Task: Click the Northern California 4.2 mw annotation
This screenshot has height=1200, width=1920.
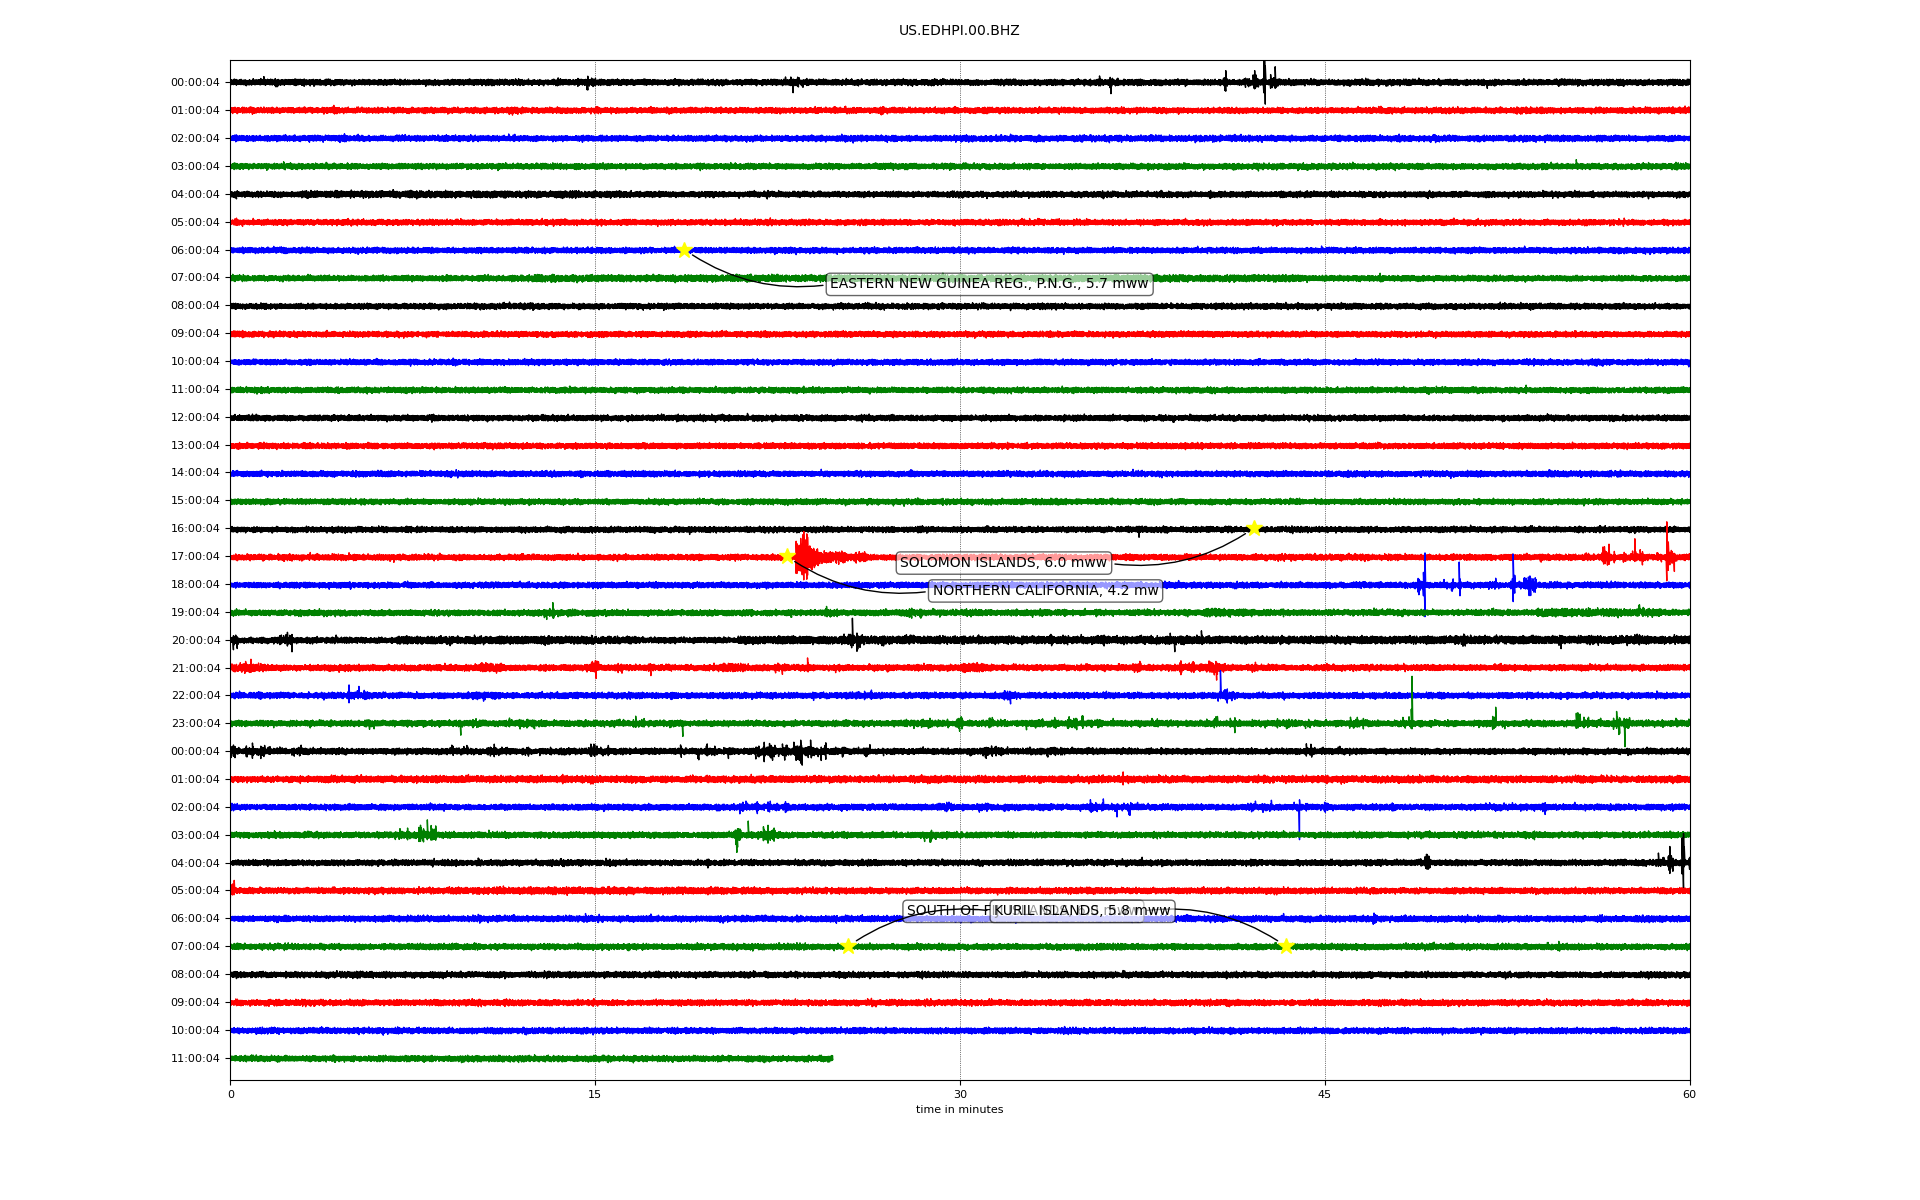Action: [1045, 591]
